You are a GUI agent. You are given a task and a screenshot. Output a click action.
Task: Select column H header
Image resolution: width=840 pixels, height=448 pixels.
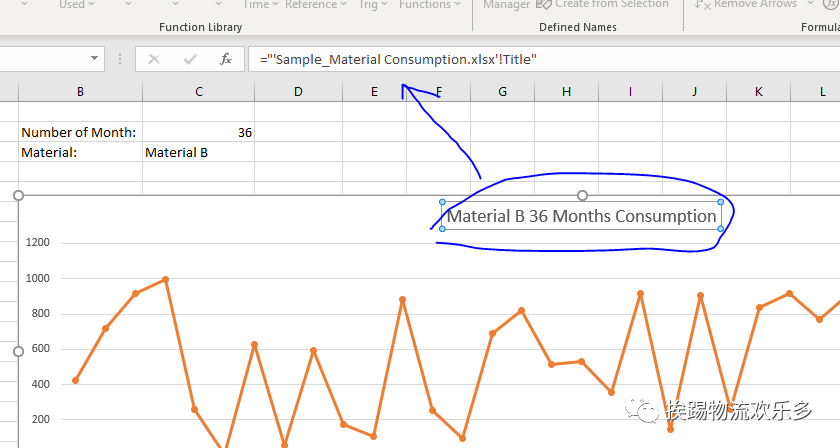566,92
